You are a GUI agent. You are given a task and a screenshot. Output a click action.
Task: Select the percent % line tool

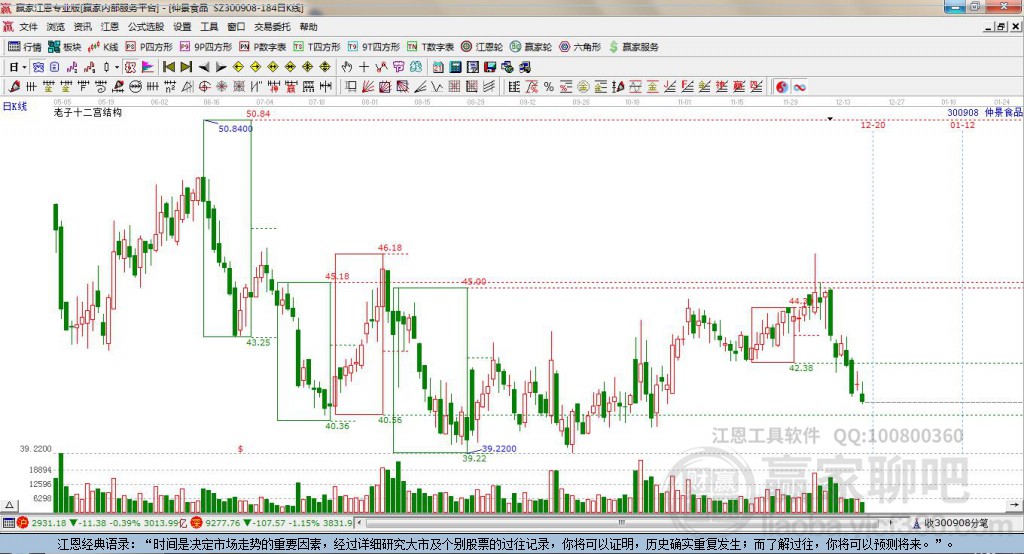point(549,87)
